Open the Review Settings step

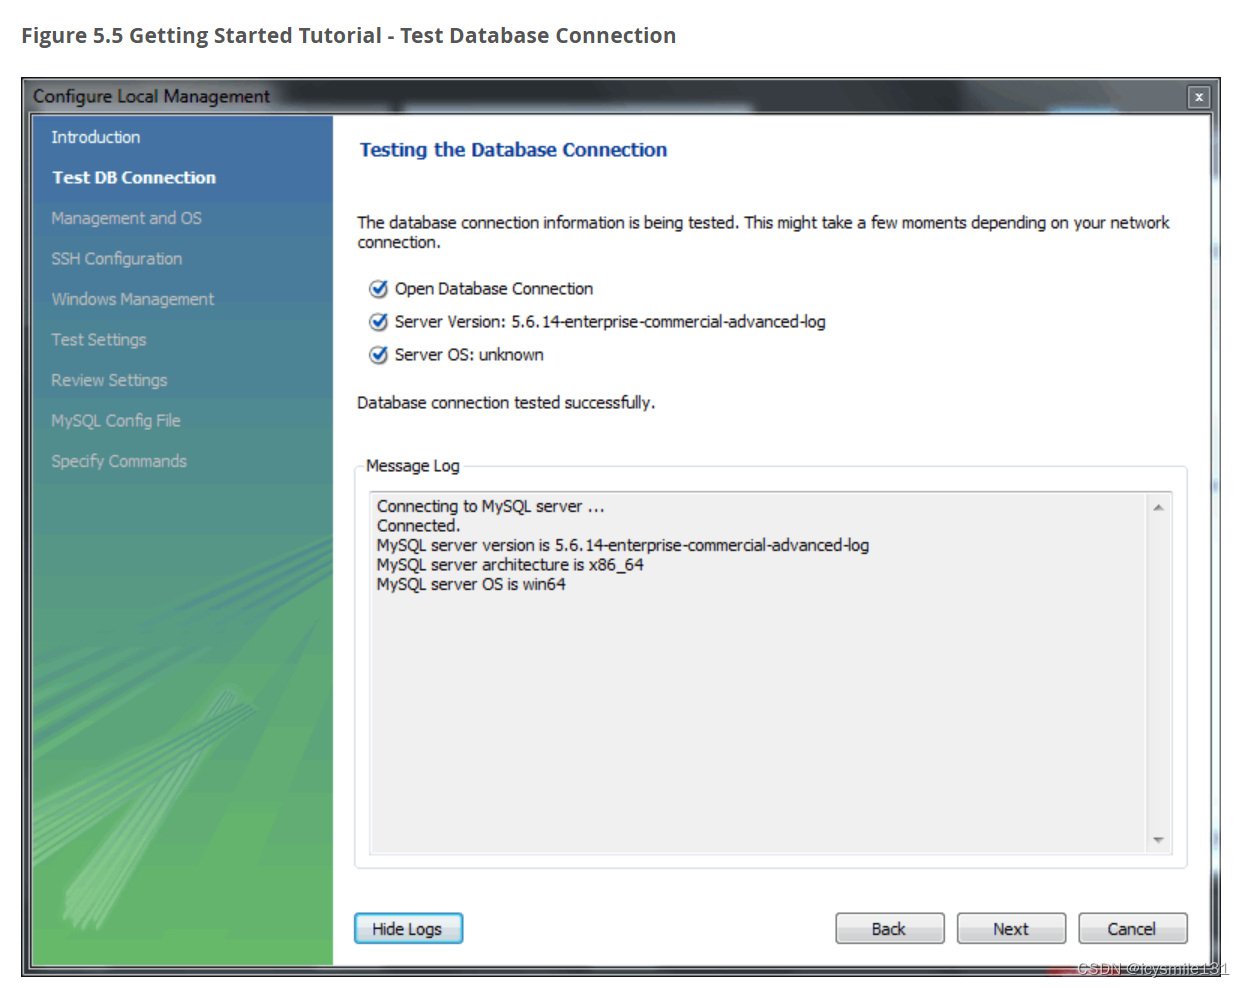pos(109,380)
